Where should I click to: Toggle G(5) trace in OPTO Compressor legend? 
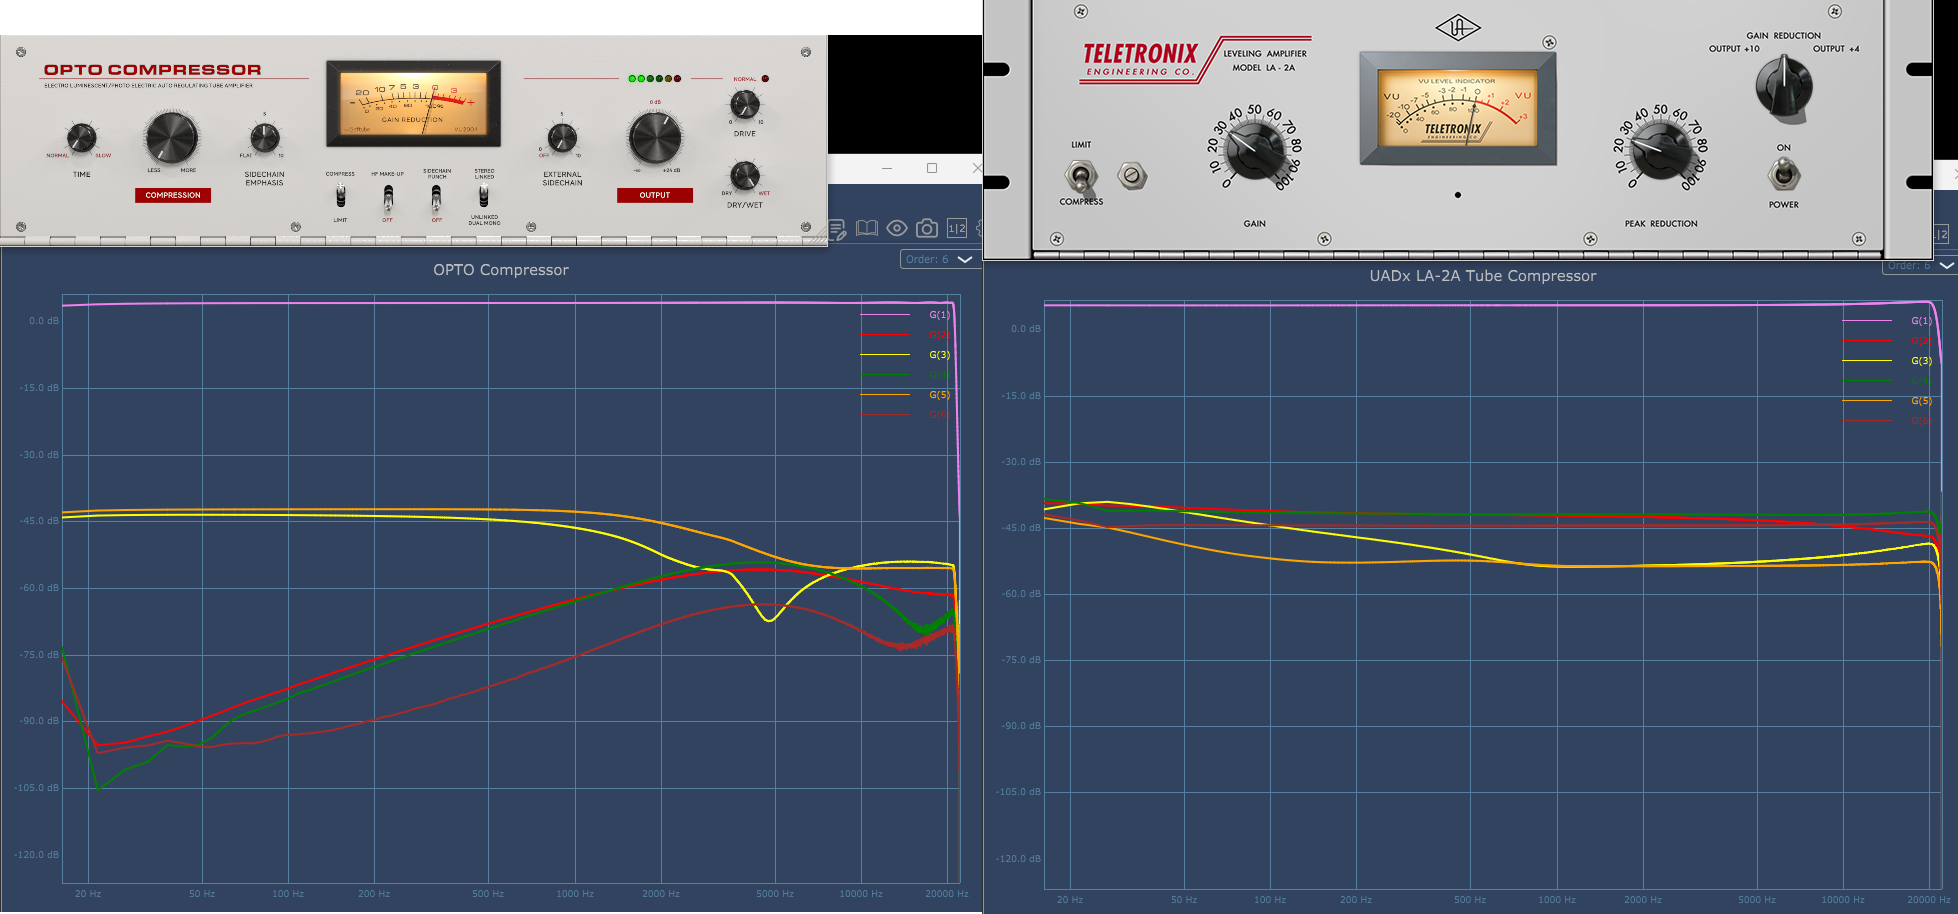click(939, 395)
